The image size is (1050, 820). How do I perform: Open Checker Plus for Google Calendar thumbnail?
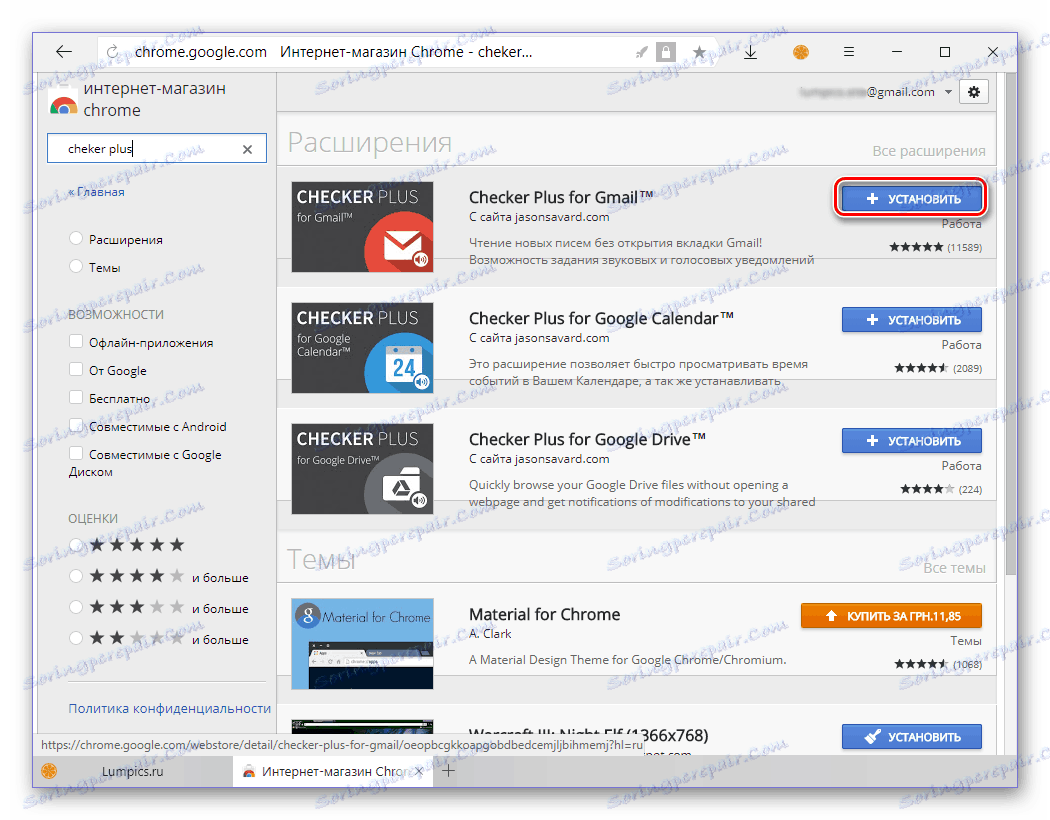coord(362,347)
